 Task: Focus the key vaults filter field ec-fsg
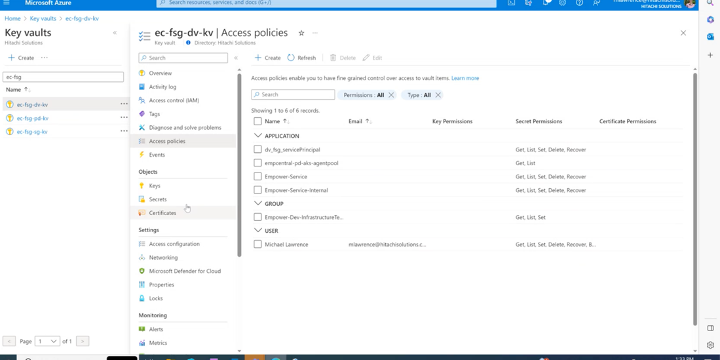tap(63, 77)
